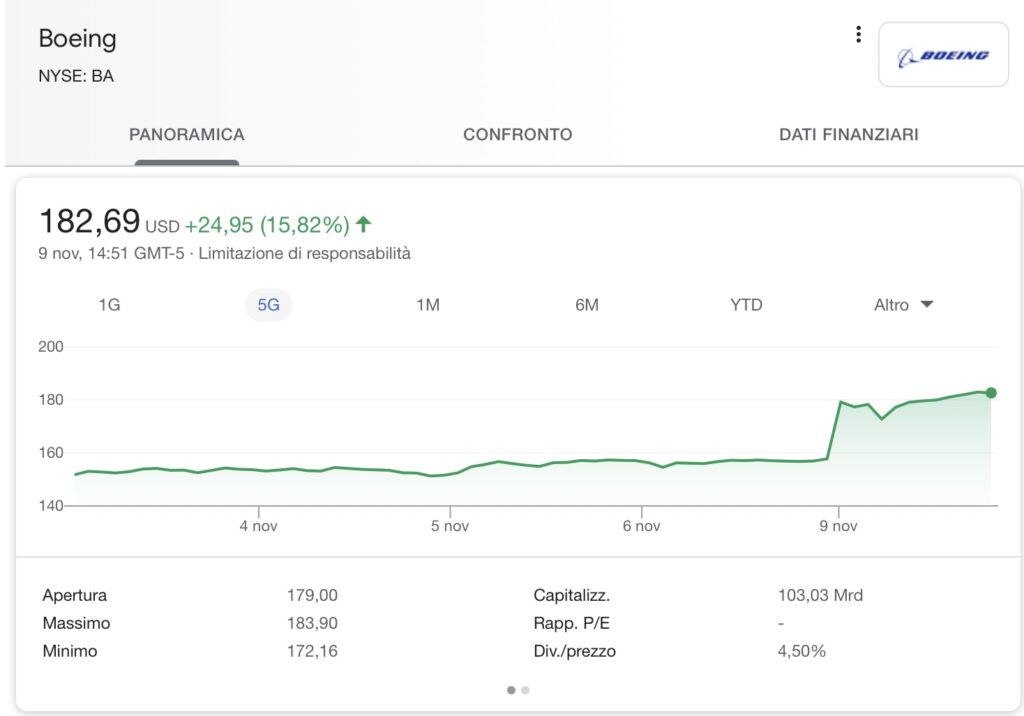The image size is (1024, 716).
Task: Go to the second stats page dot
Action: 525,690
